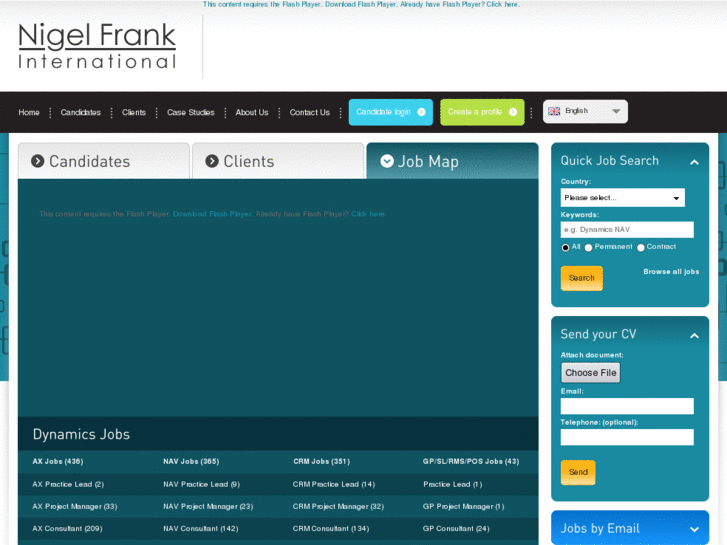The image size is (727, 545).
Task: Click the yellow Send button
Action: (578, 472)
